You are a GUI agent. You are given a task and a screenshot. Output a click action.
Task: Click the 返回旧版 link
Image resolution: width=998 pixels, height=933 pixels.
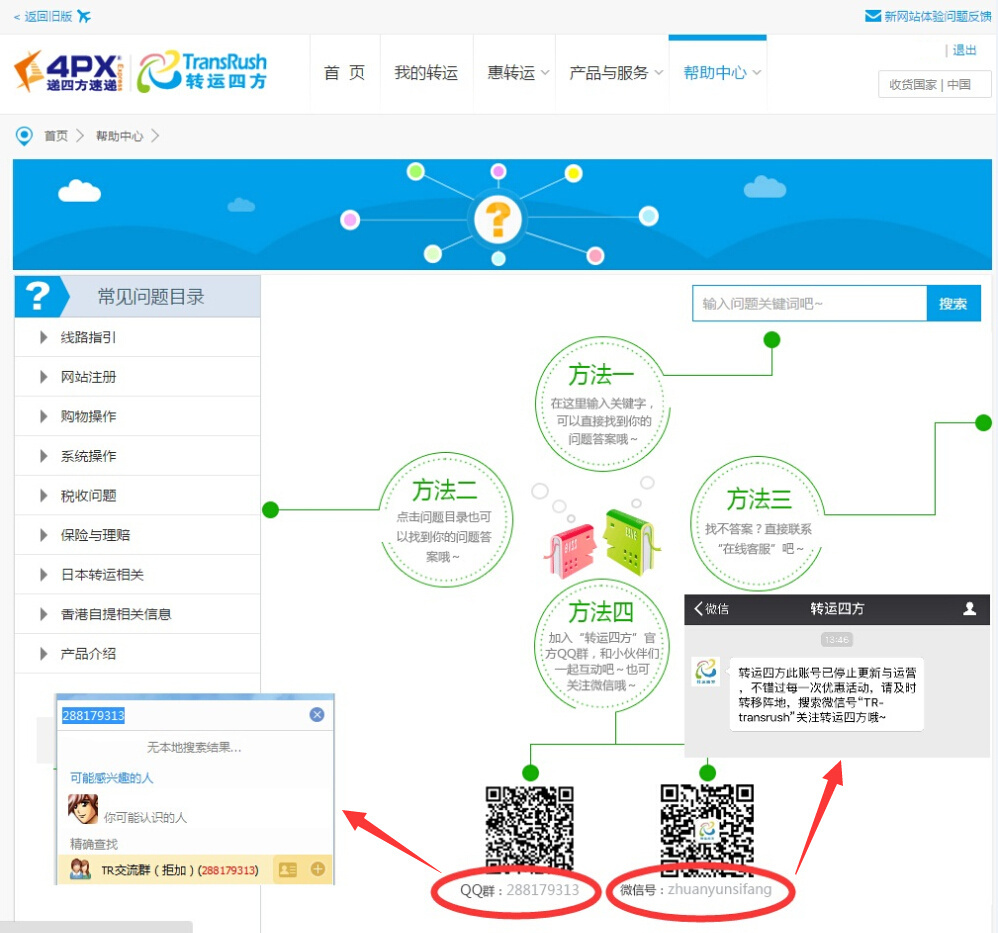(48, 17)
